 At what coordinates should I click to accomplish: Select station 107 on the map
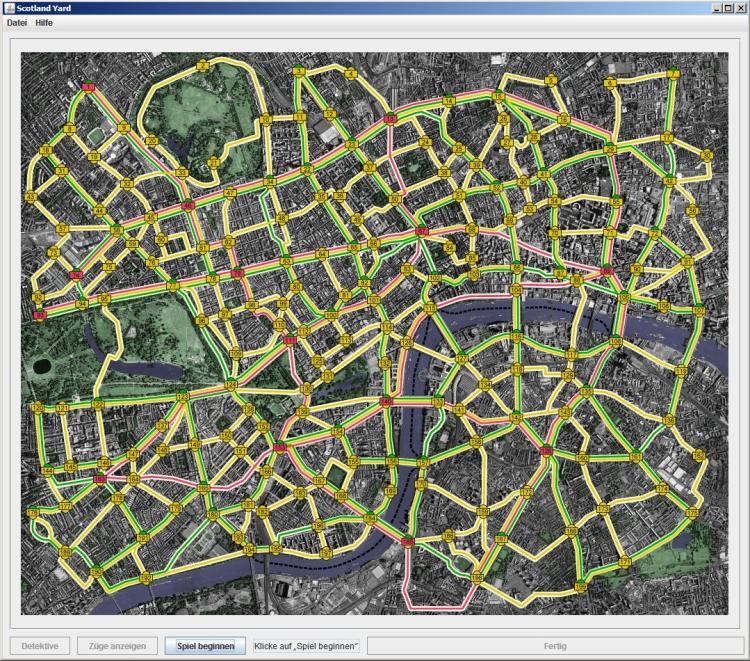pyautogui.click(x=698, y=310)
